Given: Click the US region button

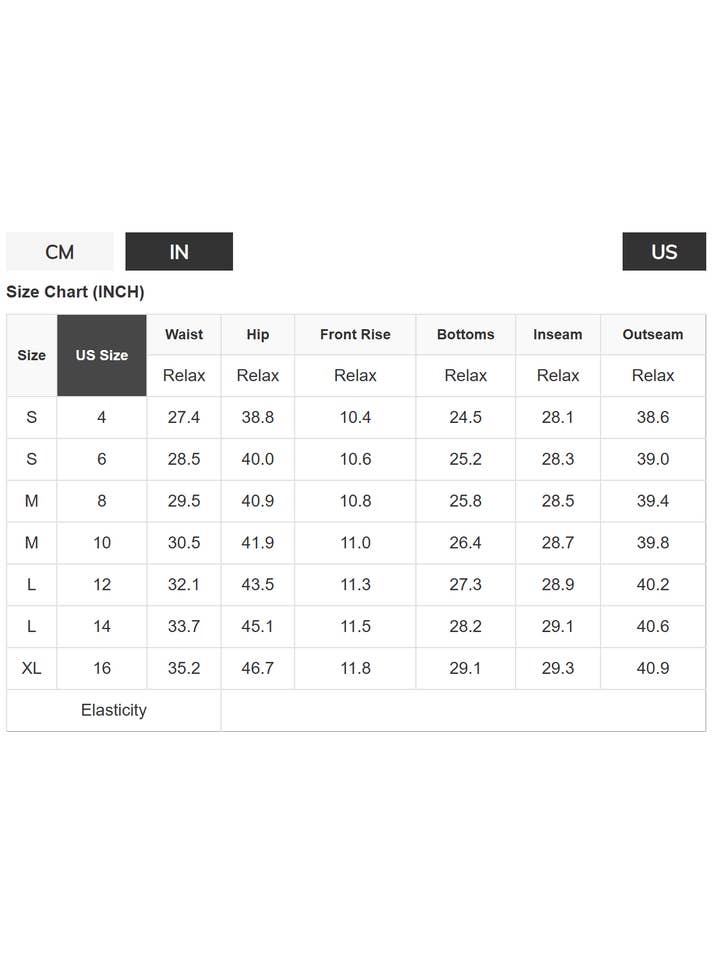Looking at the screenshot, I should click(664, 252).
